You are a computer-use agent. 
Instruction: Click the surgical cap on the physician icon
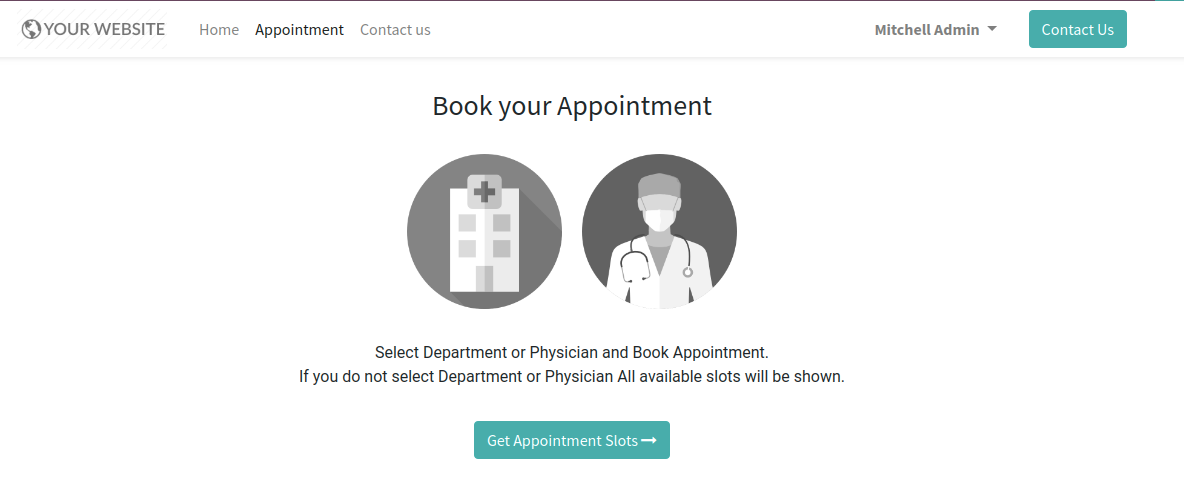pos(659,186)
